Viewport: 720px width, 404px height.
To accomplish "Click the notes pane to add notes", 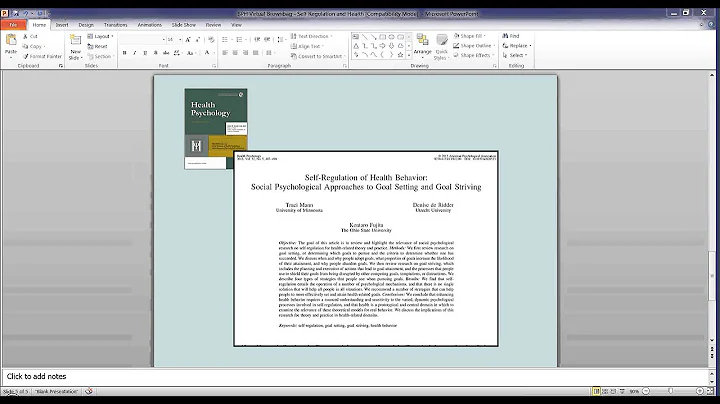I will [356, 376].
